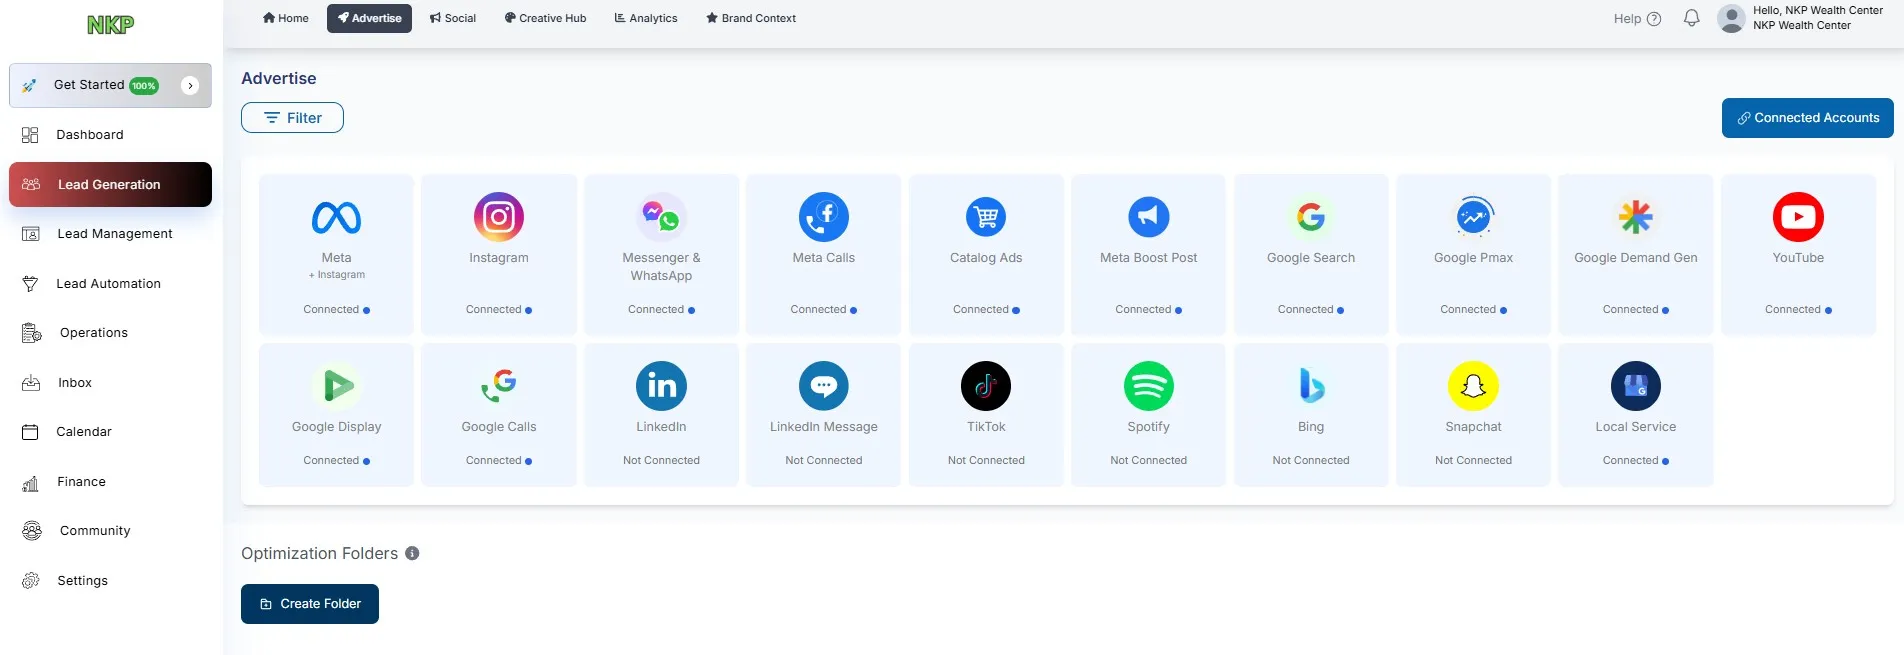Select the Instagram platform icon
The image size is (1904, 655).
coord(499,217)
